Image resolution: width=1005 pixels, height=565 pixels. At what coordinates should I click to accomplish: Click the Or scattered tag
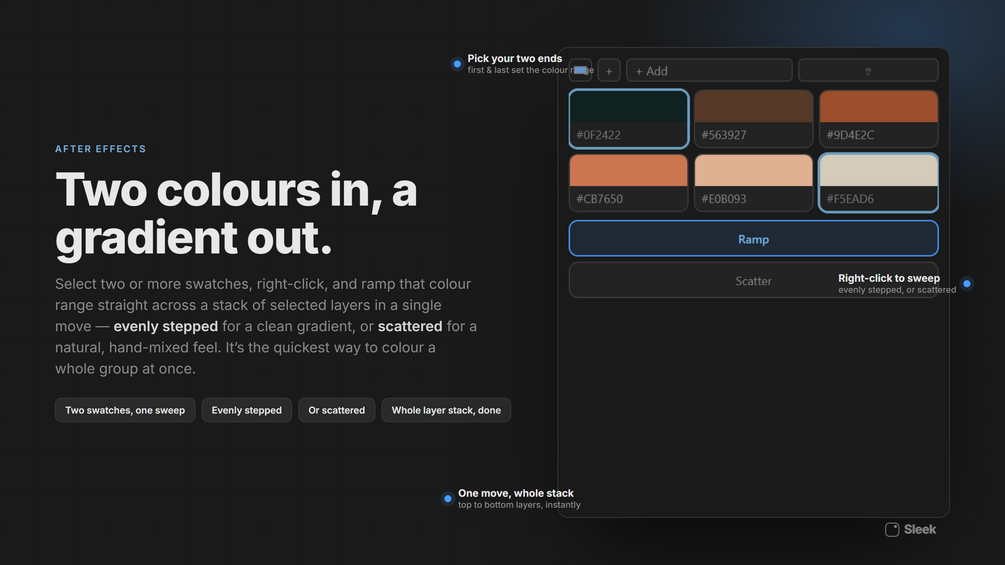click(x=336, y=410)
